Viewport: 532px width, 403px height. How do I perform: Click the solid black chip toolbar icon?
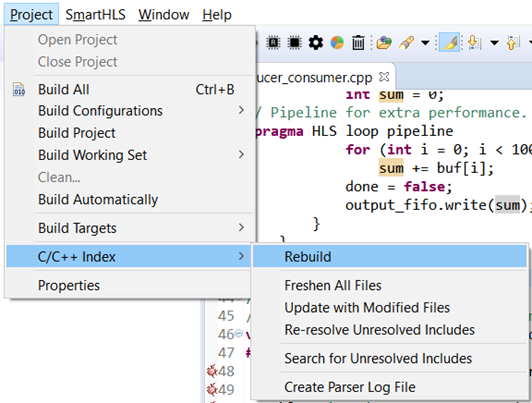coord(294,43)
